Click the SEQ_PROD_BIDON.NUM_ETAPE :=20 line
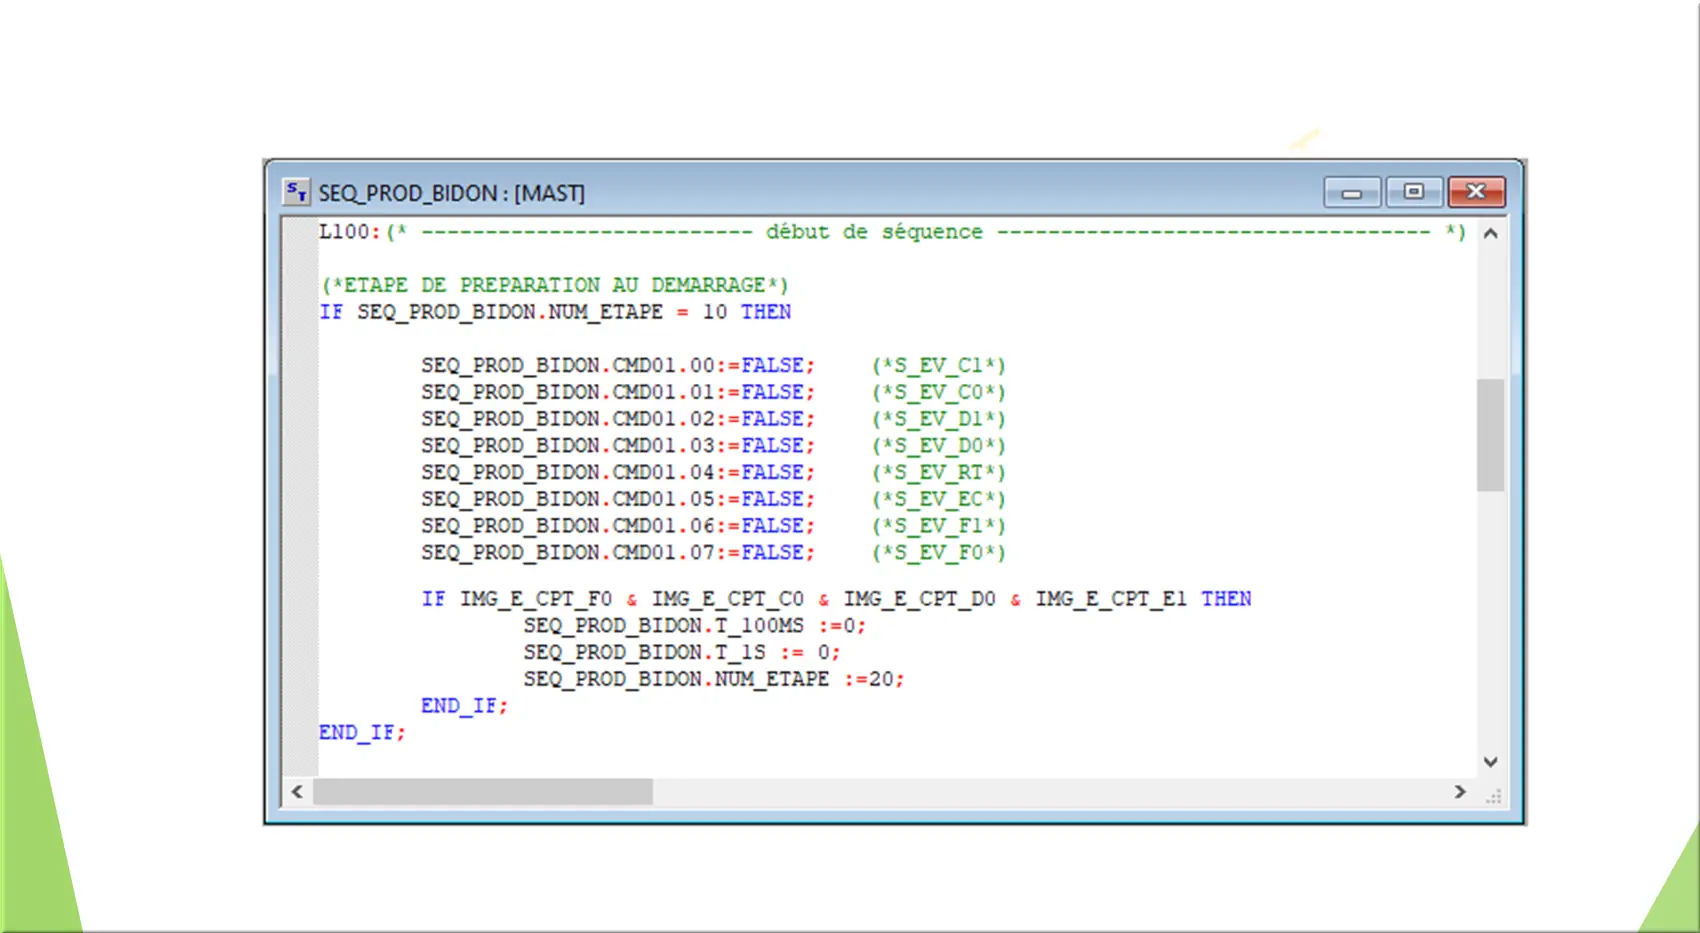1700x933 pixels. click(x=714, y=679)
